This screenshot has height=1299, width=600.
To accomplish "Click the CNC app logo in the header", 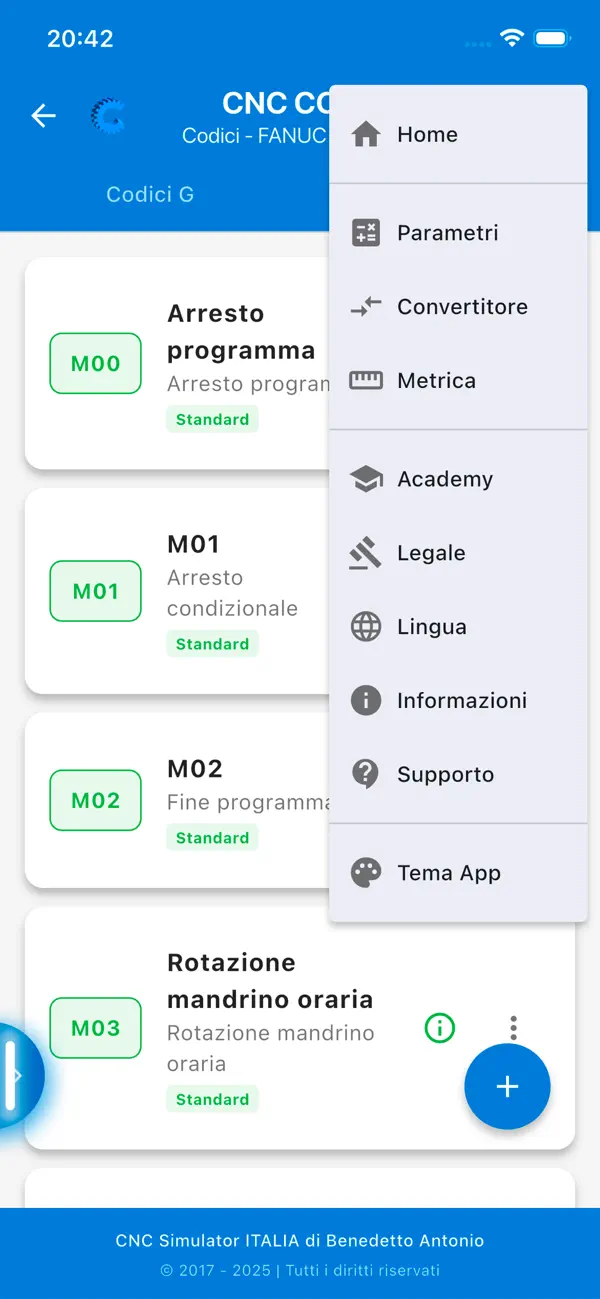I will [107, 116].
